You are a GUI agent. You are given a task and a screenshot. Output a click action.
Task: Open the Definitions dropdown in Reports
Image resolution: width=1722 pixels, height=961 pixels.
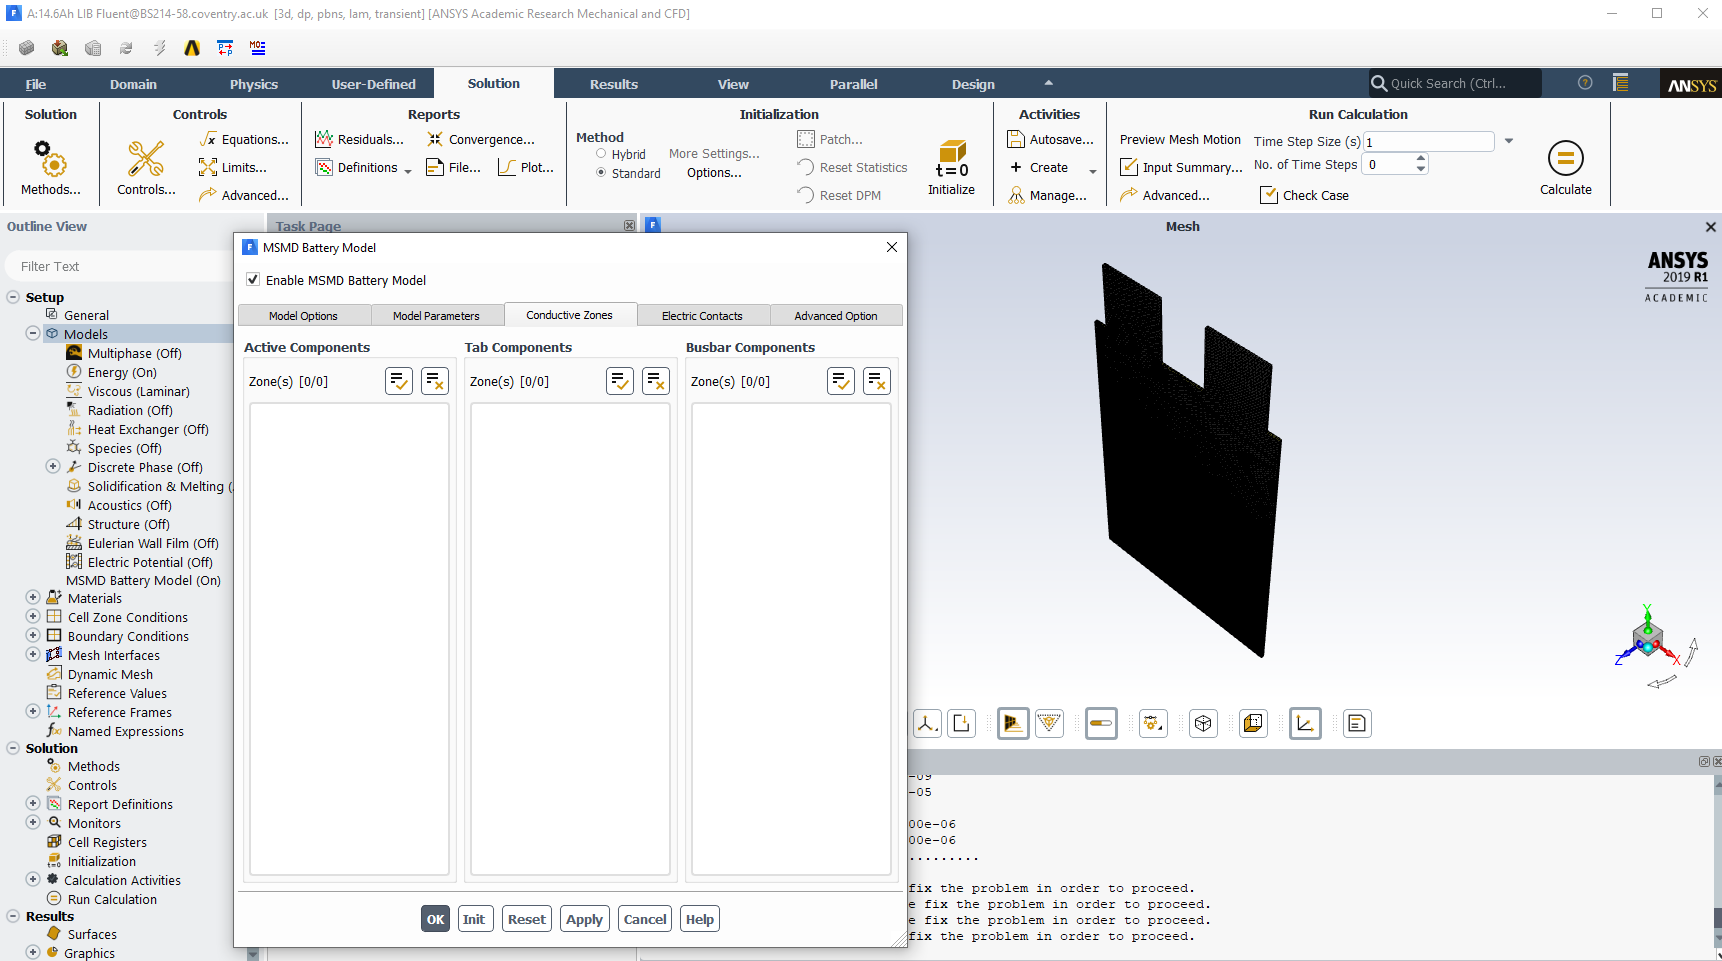coord(408,169)
